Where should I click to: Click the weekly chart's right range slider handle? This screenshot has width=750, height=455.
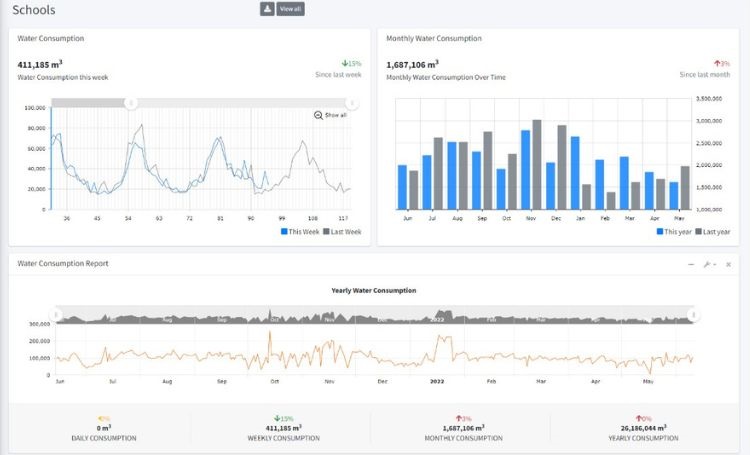[352, 103]
